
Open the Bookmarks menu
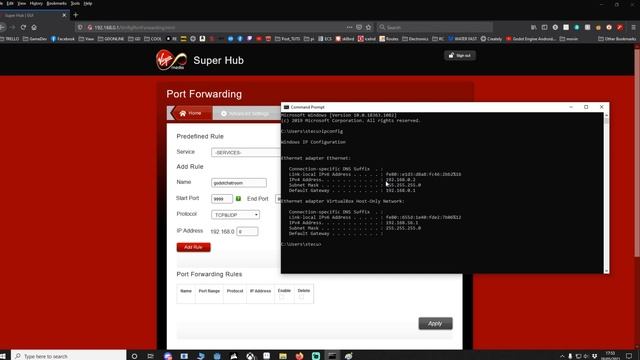pos(56,3)
